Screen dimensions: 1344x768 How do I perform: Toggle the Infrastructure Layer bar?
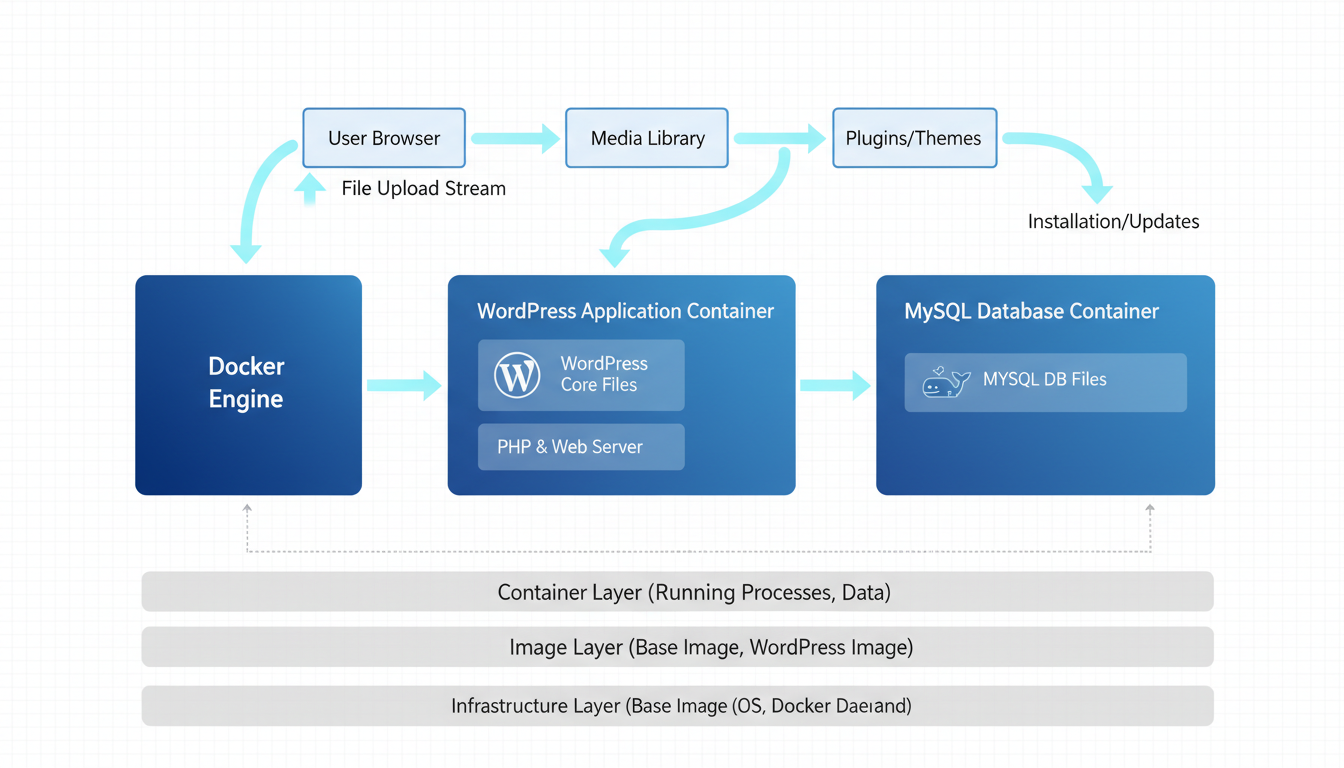pos(678,706)
